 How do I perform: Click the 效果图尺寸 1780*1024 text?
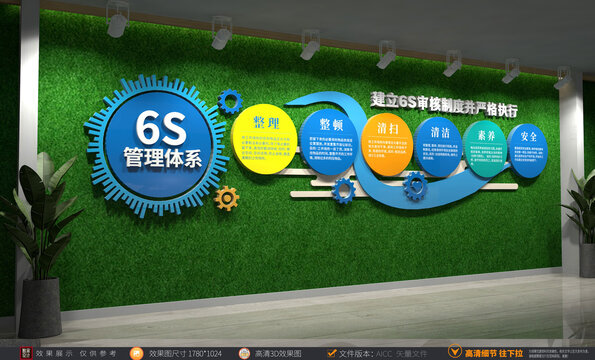185,354
